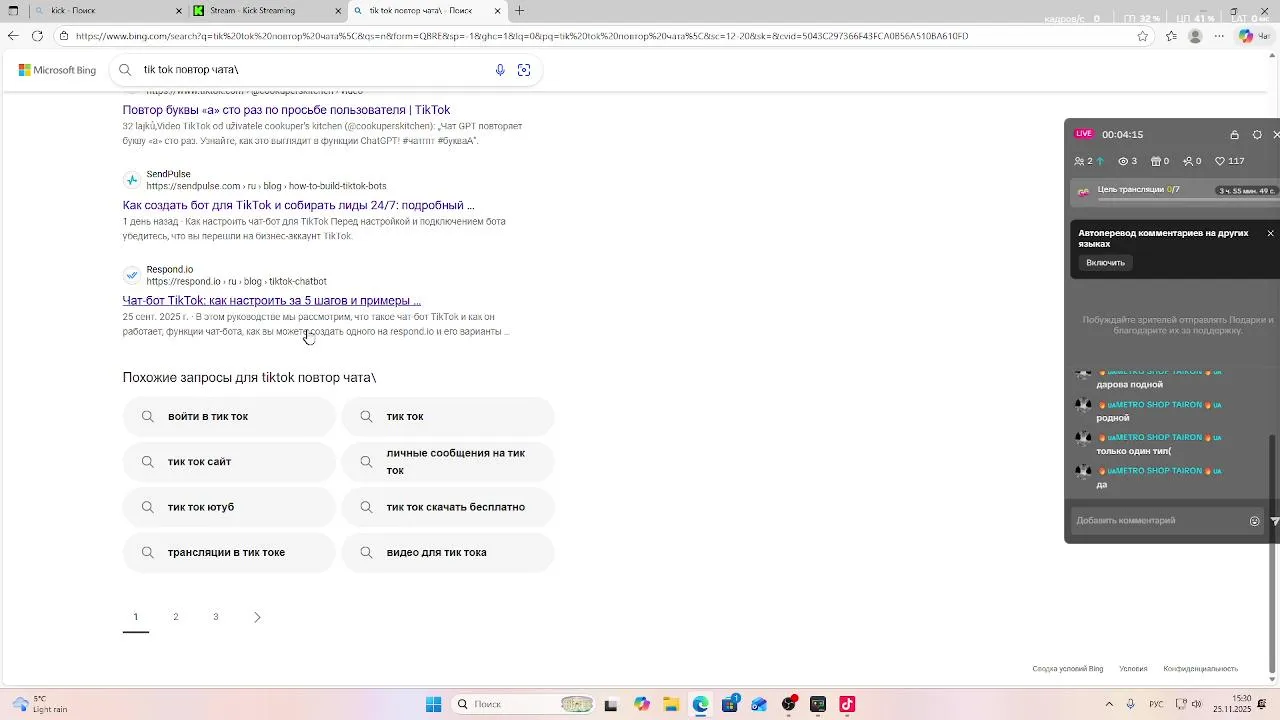Open the Сводка условий Bing footer link
The height and width of the screenshot is (720, 1280).
click(1067, 669)
